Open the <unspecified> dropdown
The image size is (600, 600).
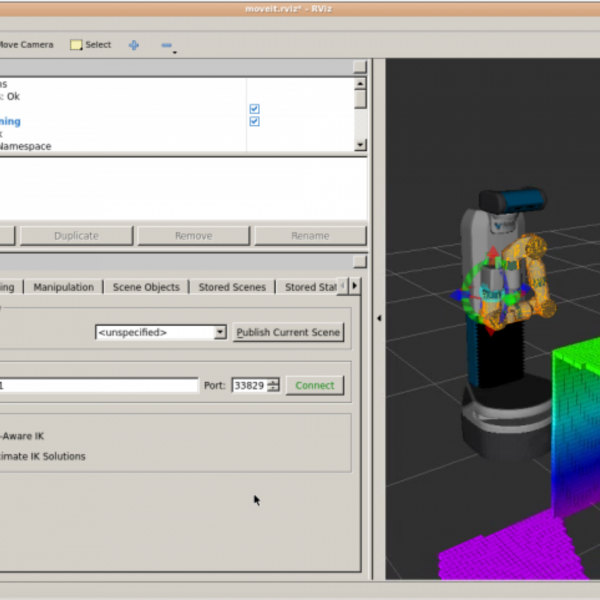[161, 332]
